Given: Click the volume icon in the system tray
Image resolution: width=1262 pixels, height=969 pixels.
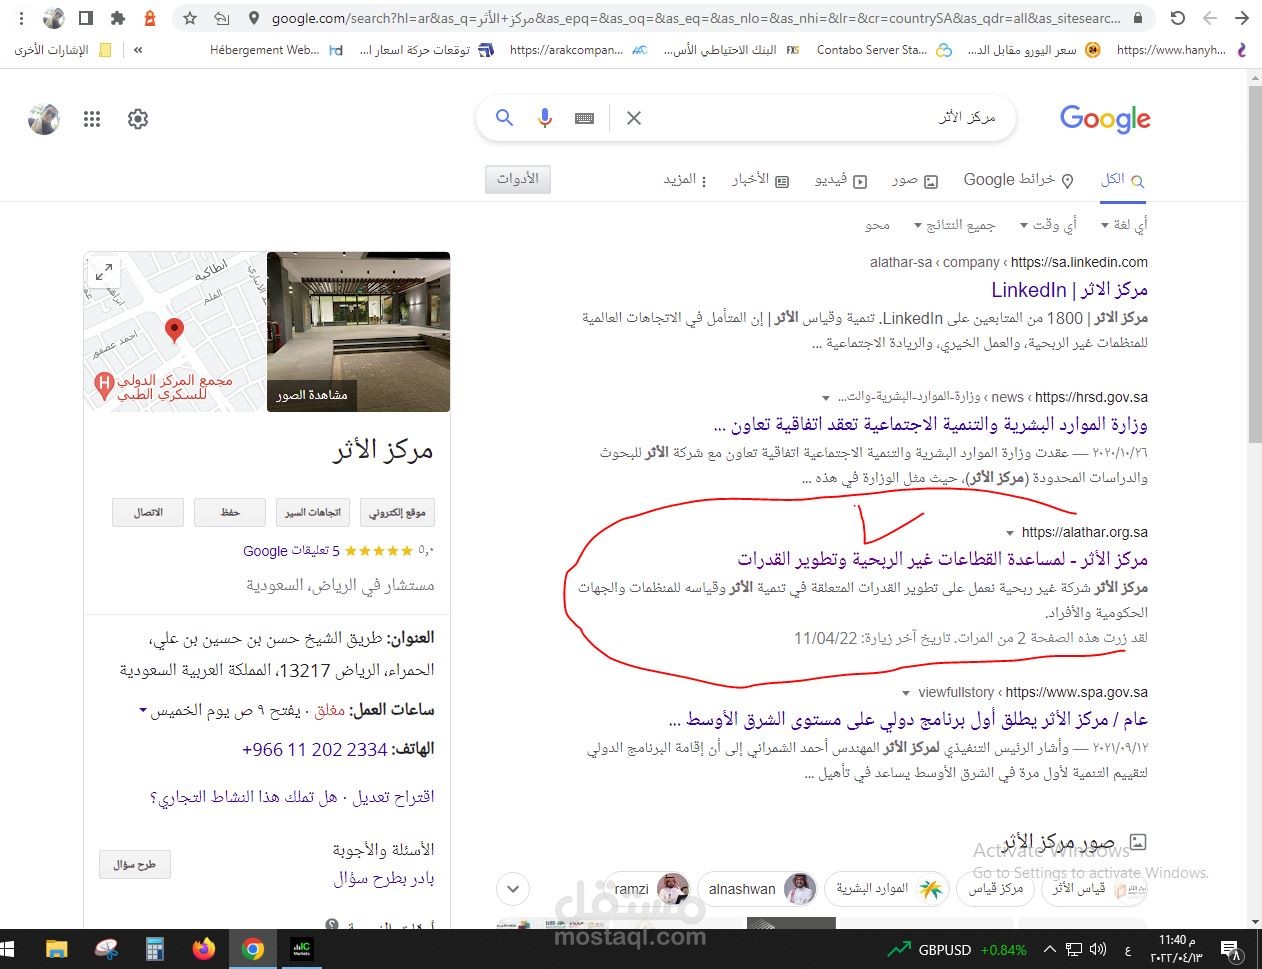Looking at the screenshot, I should coord(1100,949).
